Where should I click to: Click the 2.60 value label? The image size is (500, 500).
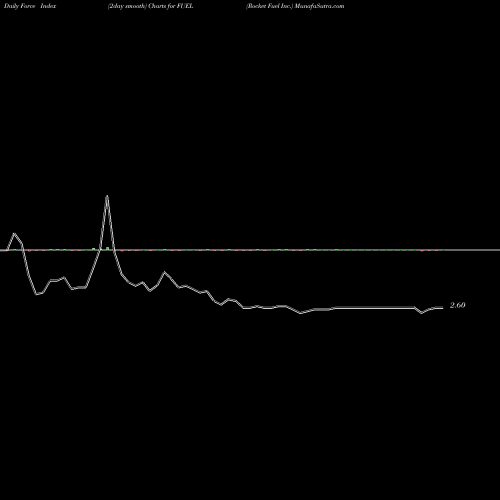(457, 305)
